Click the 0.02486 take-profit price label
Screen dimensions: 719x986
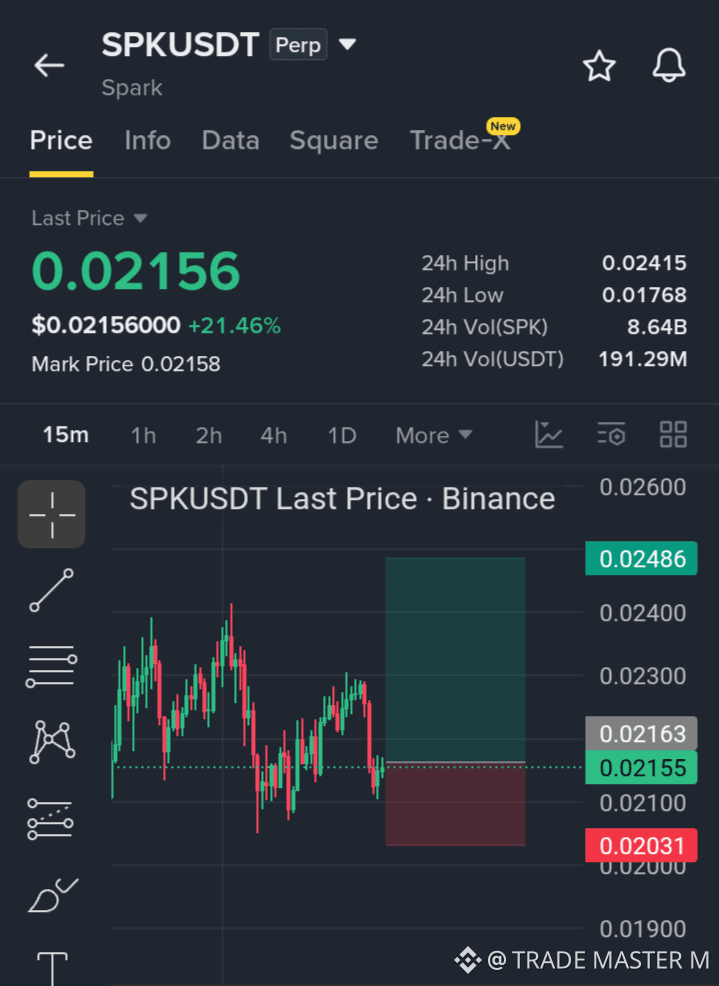[641, 558]
